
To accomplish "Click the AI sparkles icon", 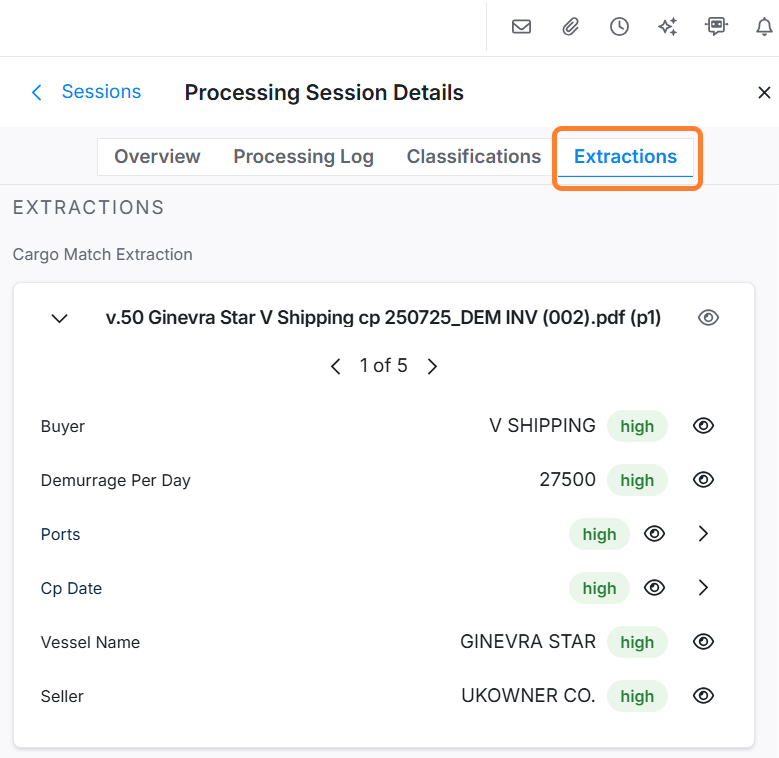I will point(668,27).
